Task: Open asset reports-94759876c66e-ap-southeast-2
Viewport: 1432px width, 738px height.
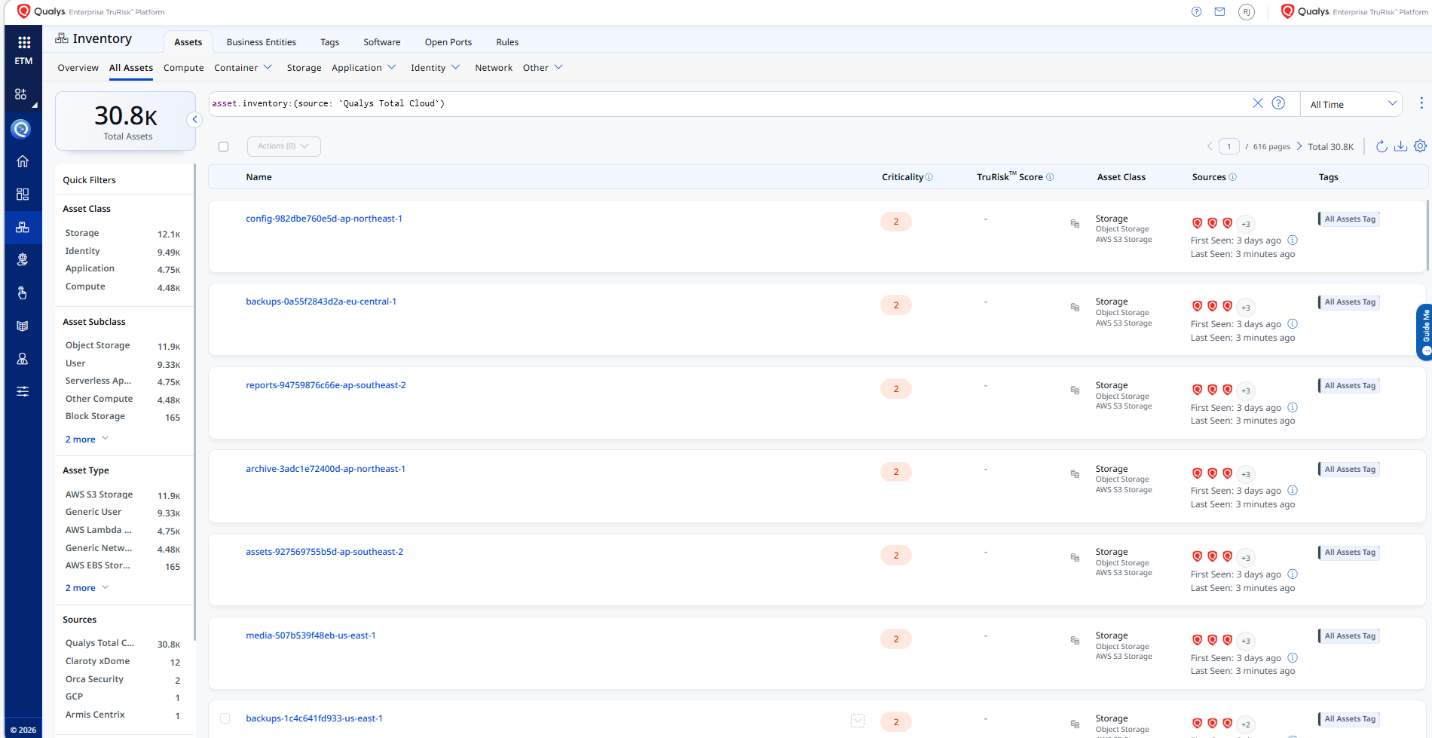Action: pos(326,385)
